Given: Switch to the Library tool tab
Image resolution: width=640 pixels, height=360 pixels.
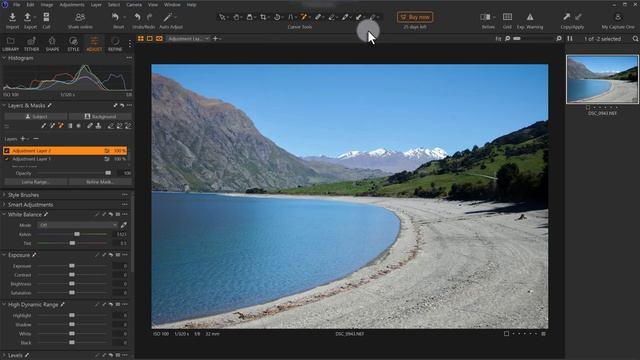Looking at the screenshot, I should pos(10,44).
